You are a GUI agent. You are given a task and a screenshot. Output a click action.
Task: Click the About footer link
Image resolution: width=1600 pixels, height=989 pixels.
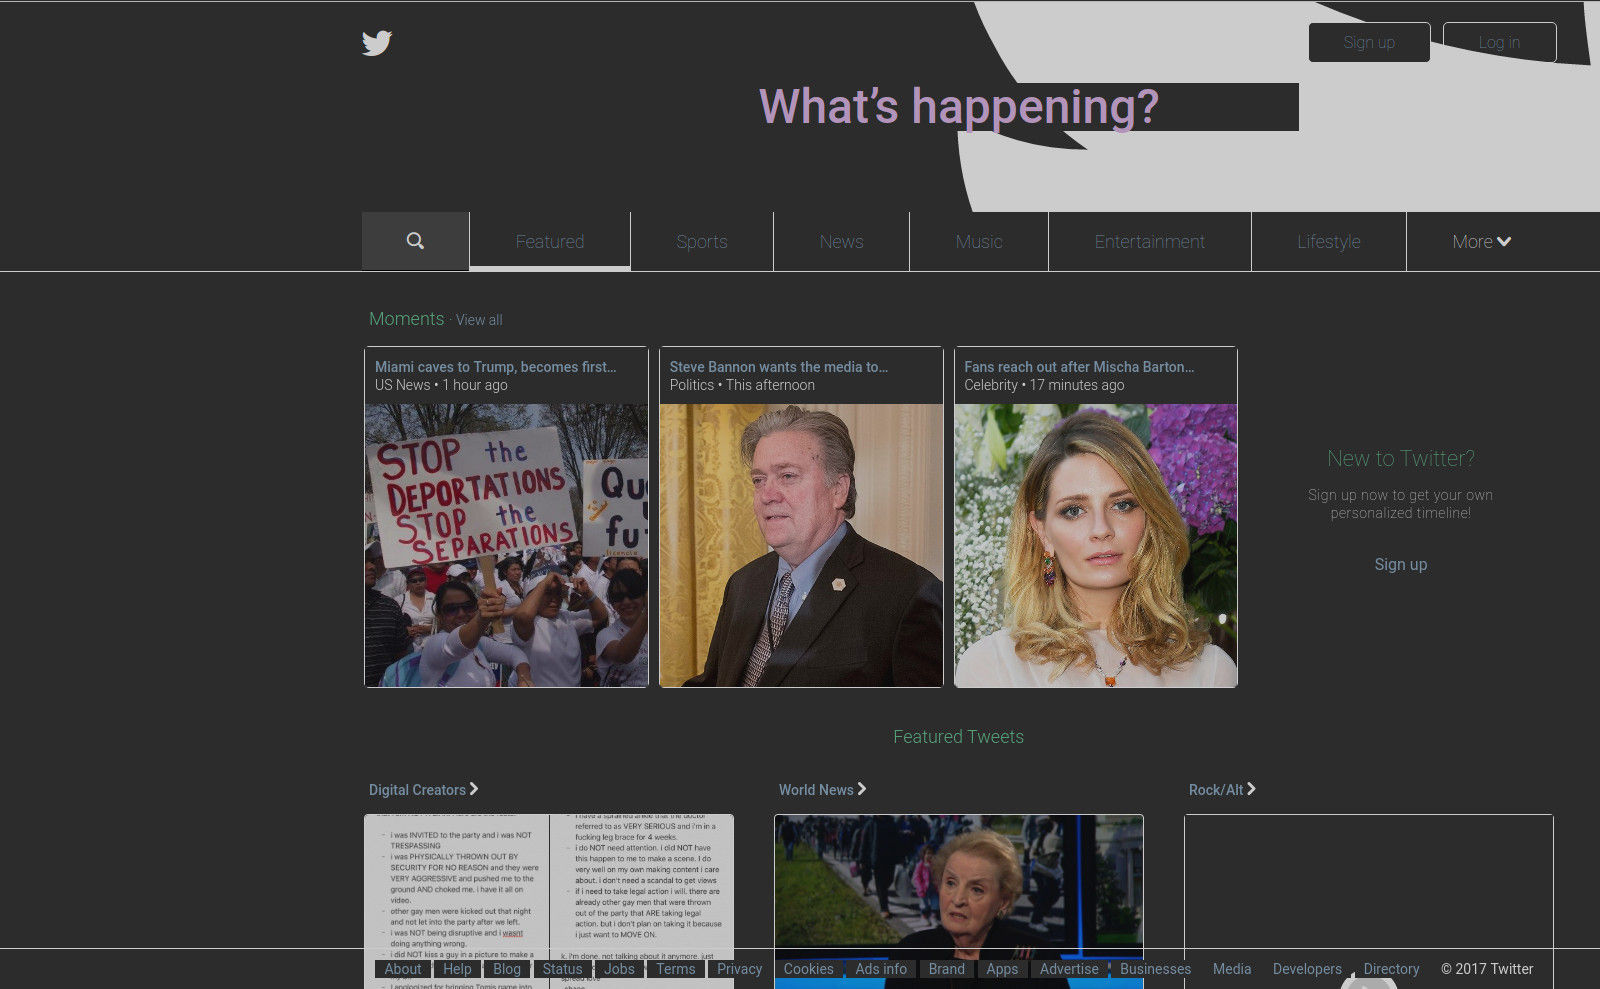pyautogui.click(x=403, y=969)
